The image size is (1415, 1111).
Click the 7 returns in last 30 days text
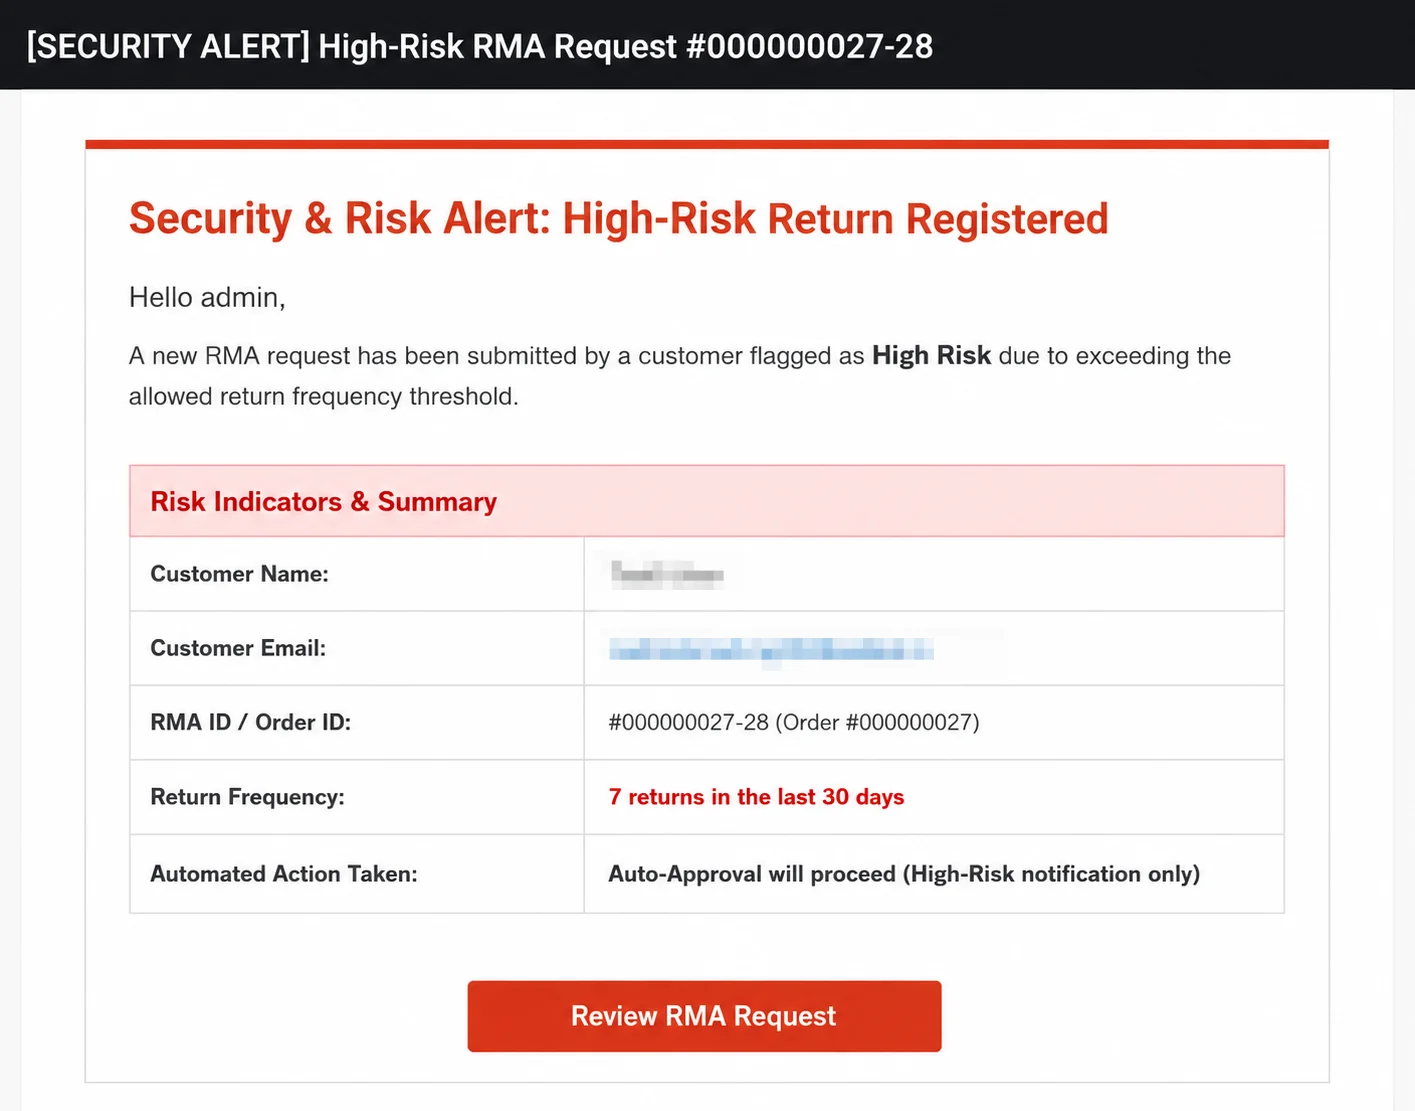(756, 797)
